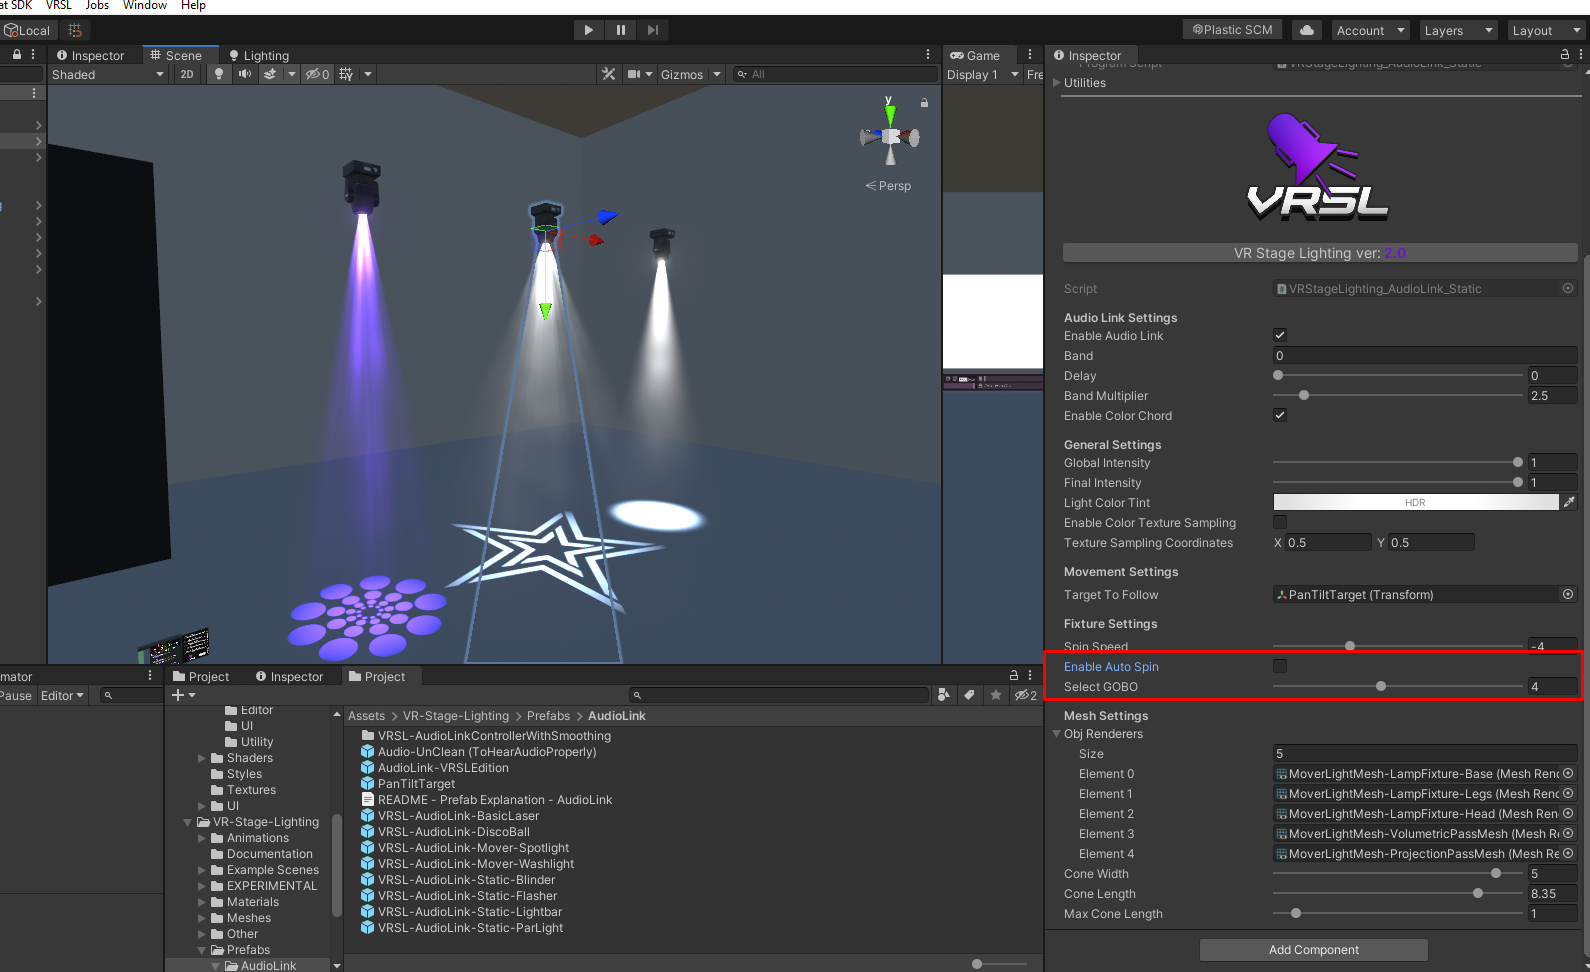Switch to the Game tab
Image resolution: width=1590 pixels, height=972 pixels.
[x=975, y=56]
